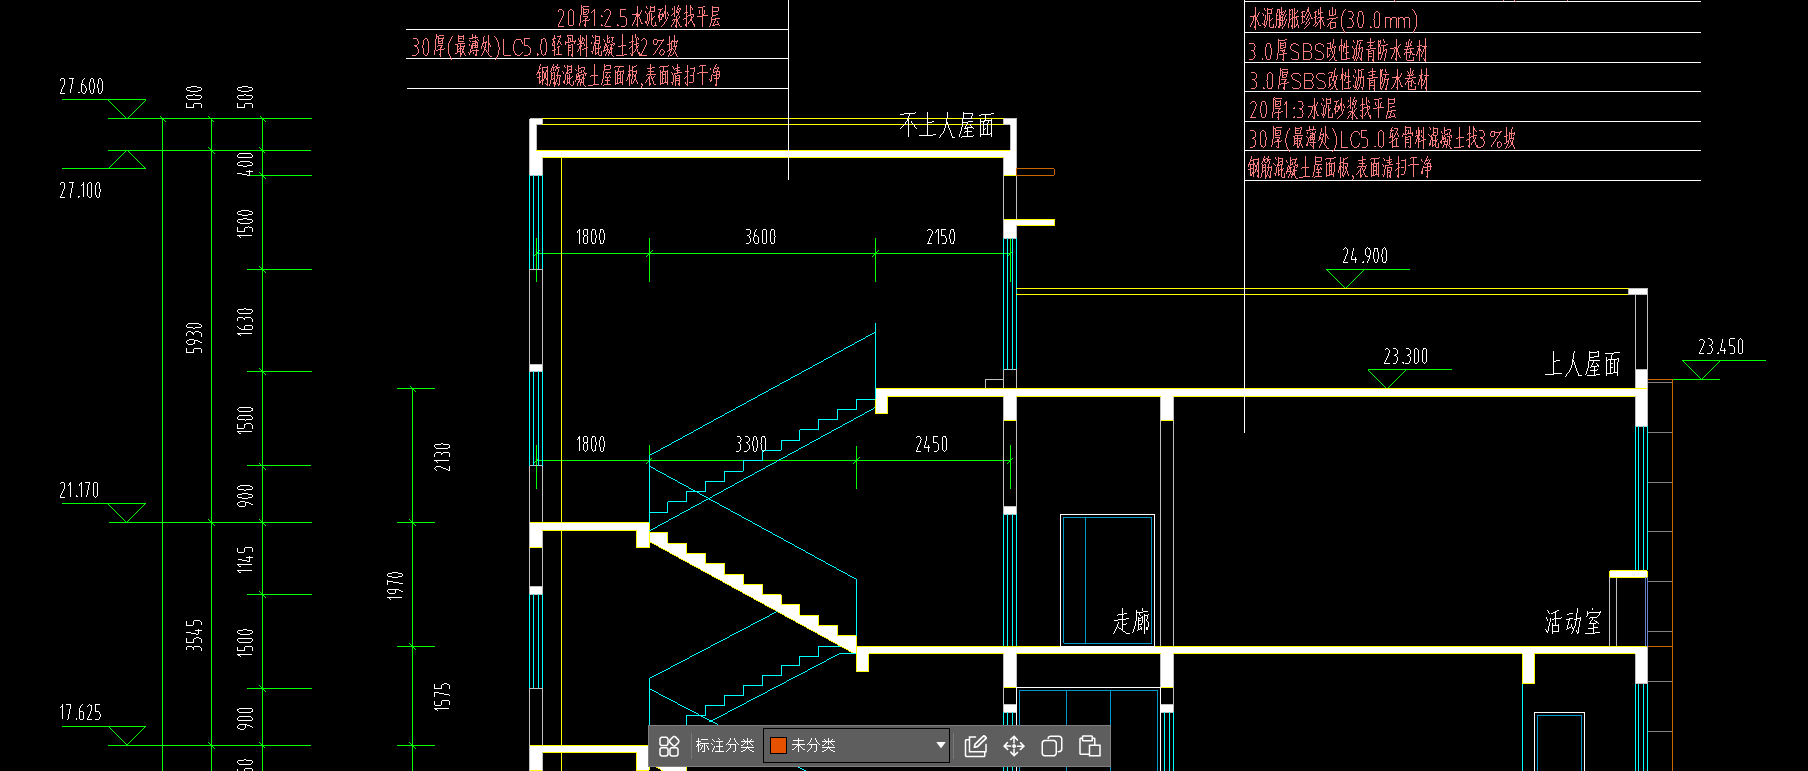Click the edit annotation pencil icon
Viewport: 1808px width, 771px height.
coord(976,746)
